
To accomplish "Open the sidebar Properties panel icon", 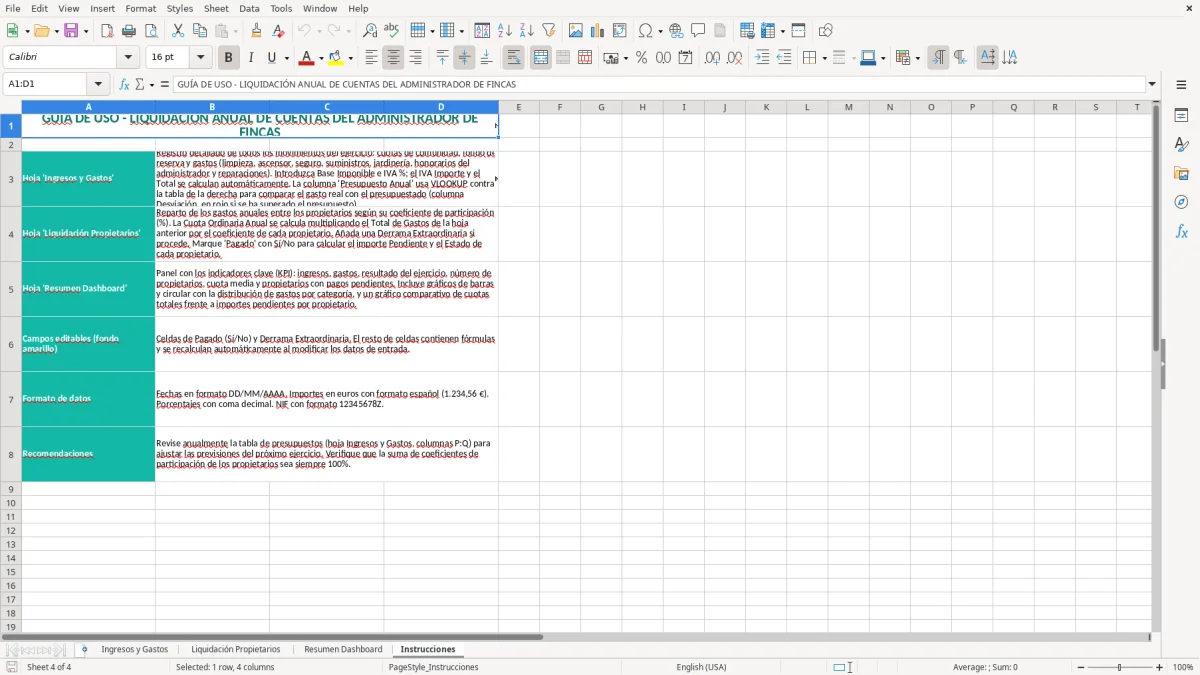I will [x=1181, y=116].
